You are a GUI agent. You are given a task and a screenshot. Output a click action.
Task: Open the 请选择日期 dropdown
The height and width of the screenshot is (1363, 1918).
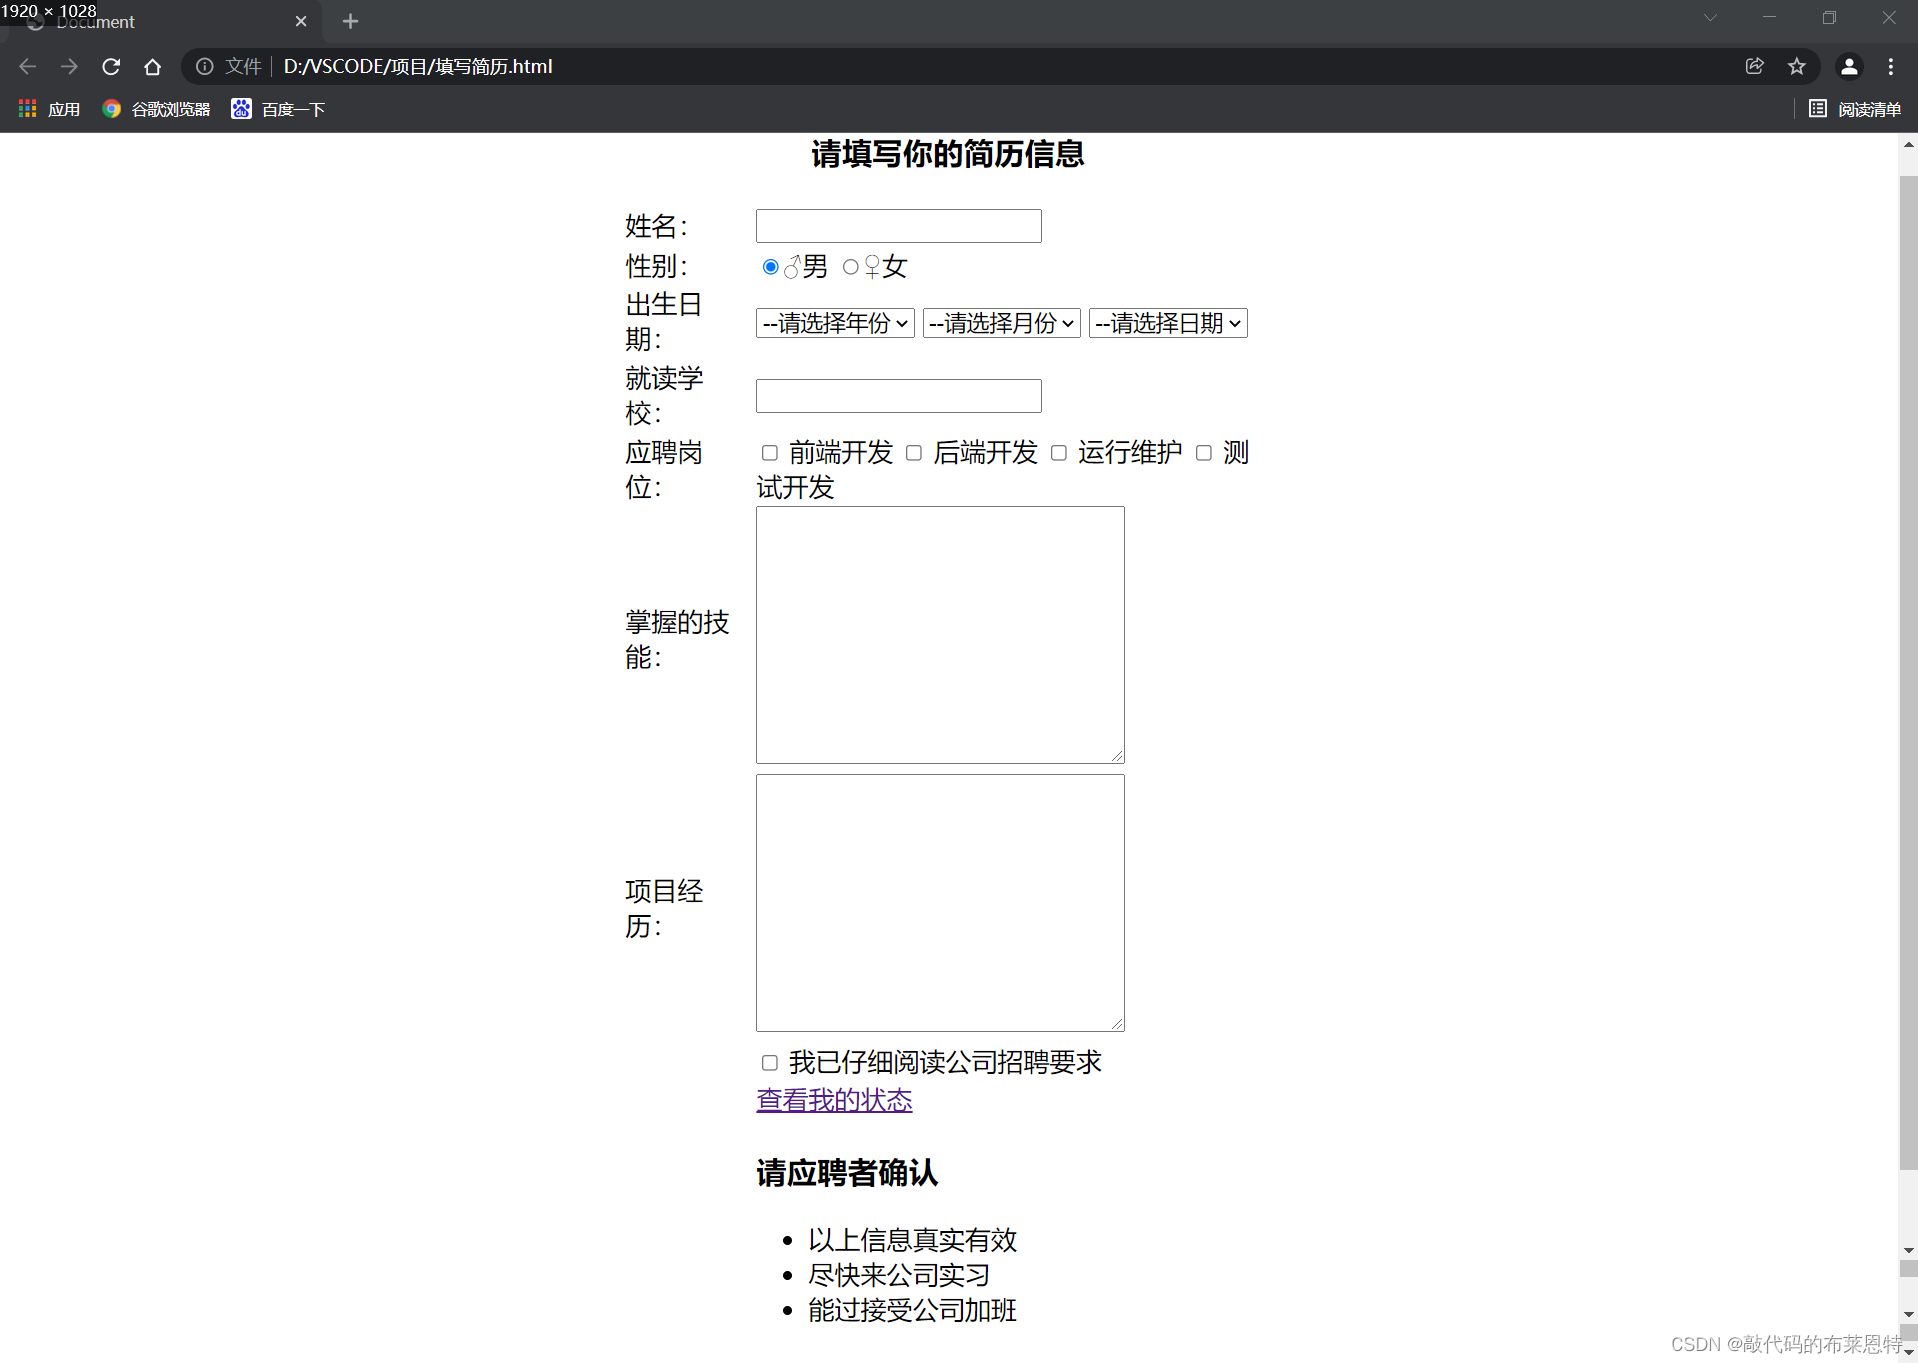(x=1167, y=322)
